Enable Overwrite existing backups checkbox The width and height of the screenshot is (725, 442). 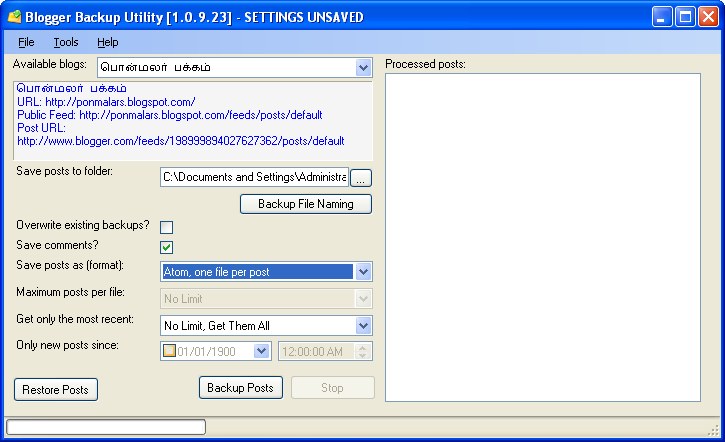coord(166,227)
